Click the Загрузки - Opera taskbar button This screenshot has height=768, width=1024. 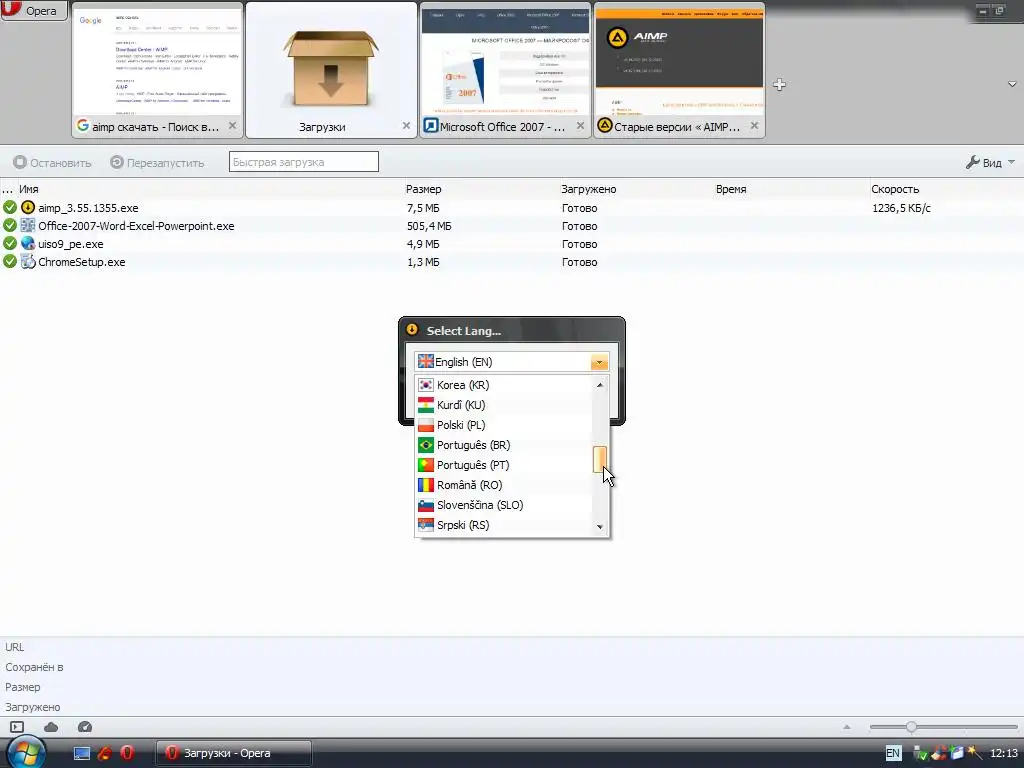pyautogui.click(x=234, y=753)
